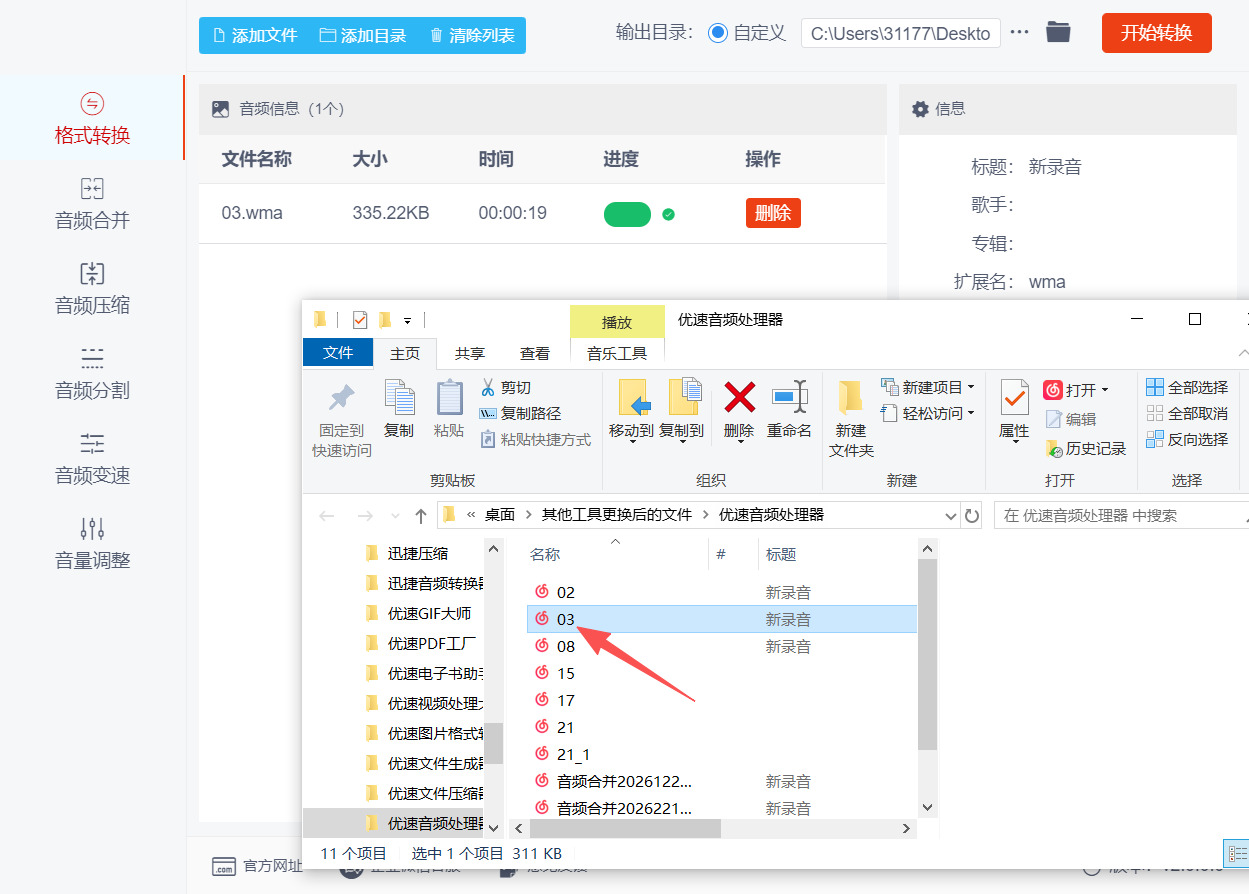Open the 共享 ribbon tab
The image size is (1249, 894).
click(470, 353)
